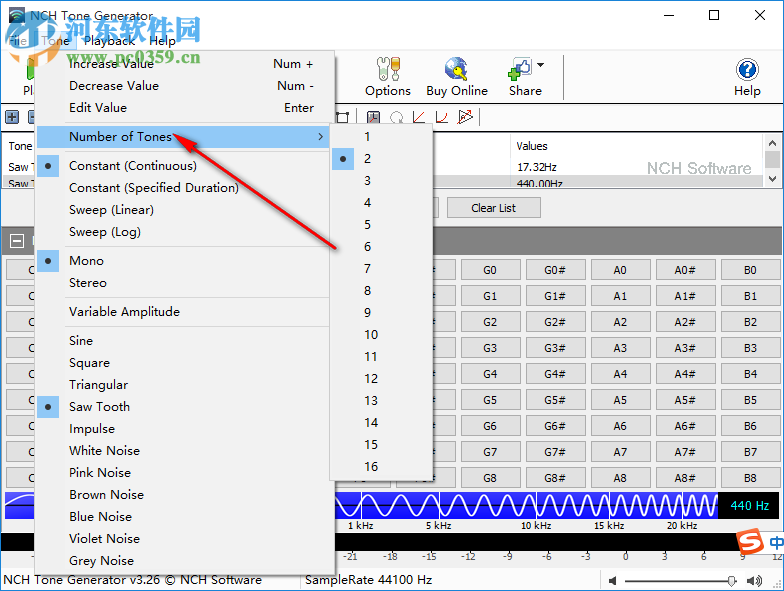Screen dimensions: 784x591
Task: Adjust the volume slider at bottom
Action: tap(731, 580)
